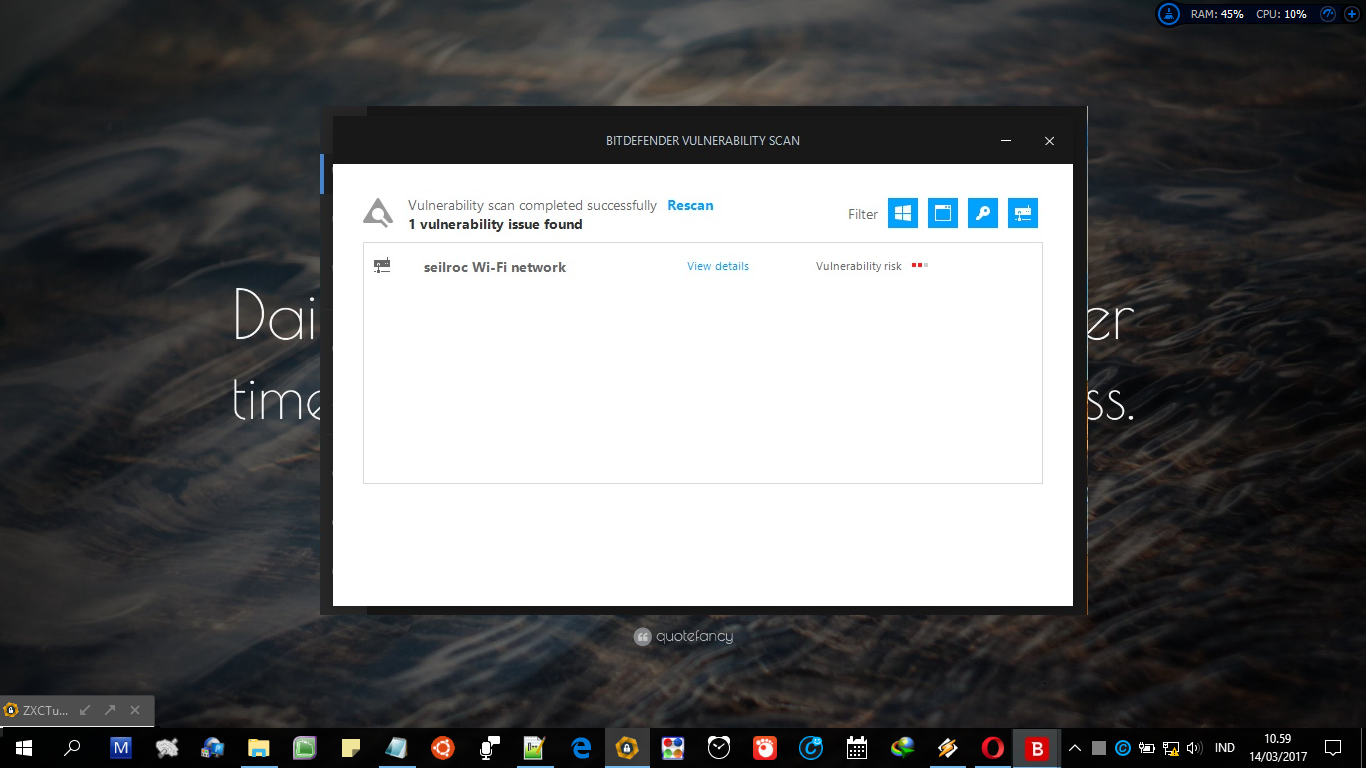Screen dimensions: 1366x768
Task: Open the Action Center notifications icon
Action: pyautogui.click(x=1333, y=747)
